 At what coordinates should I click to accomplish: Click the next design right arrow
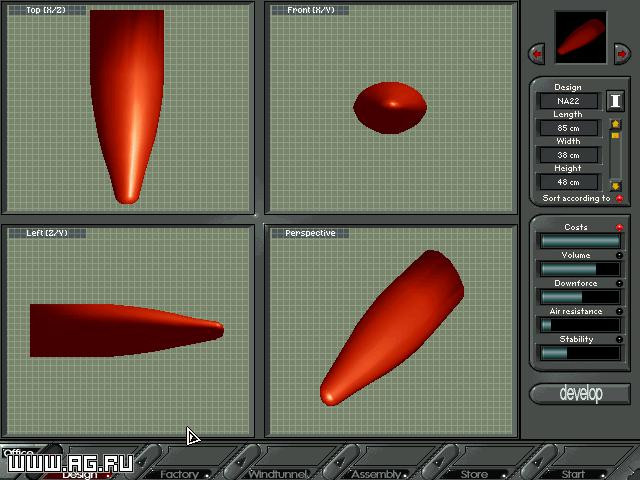point(622,53)
